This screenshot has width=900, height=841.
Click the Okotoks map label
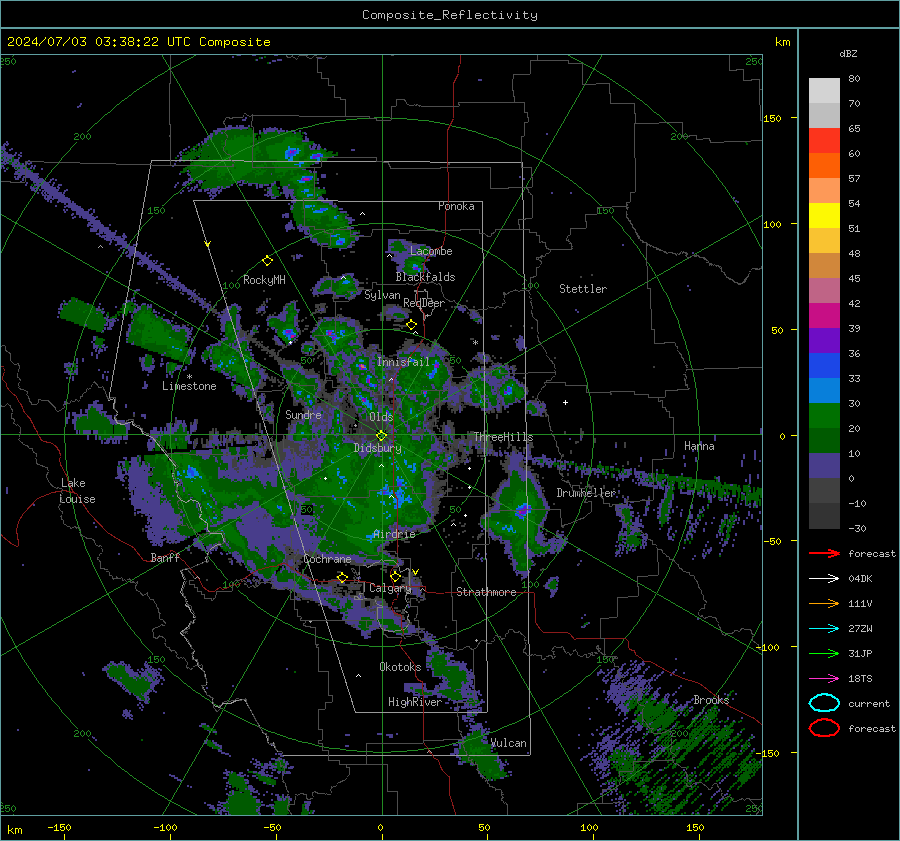click(x=400, y=667)
